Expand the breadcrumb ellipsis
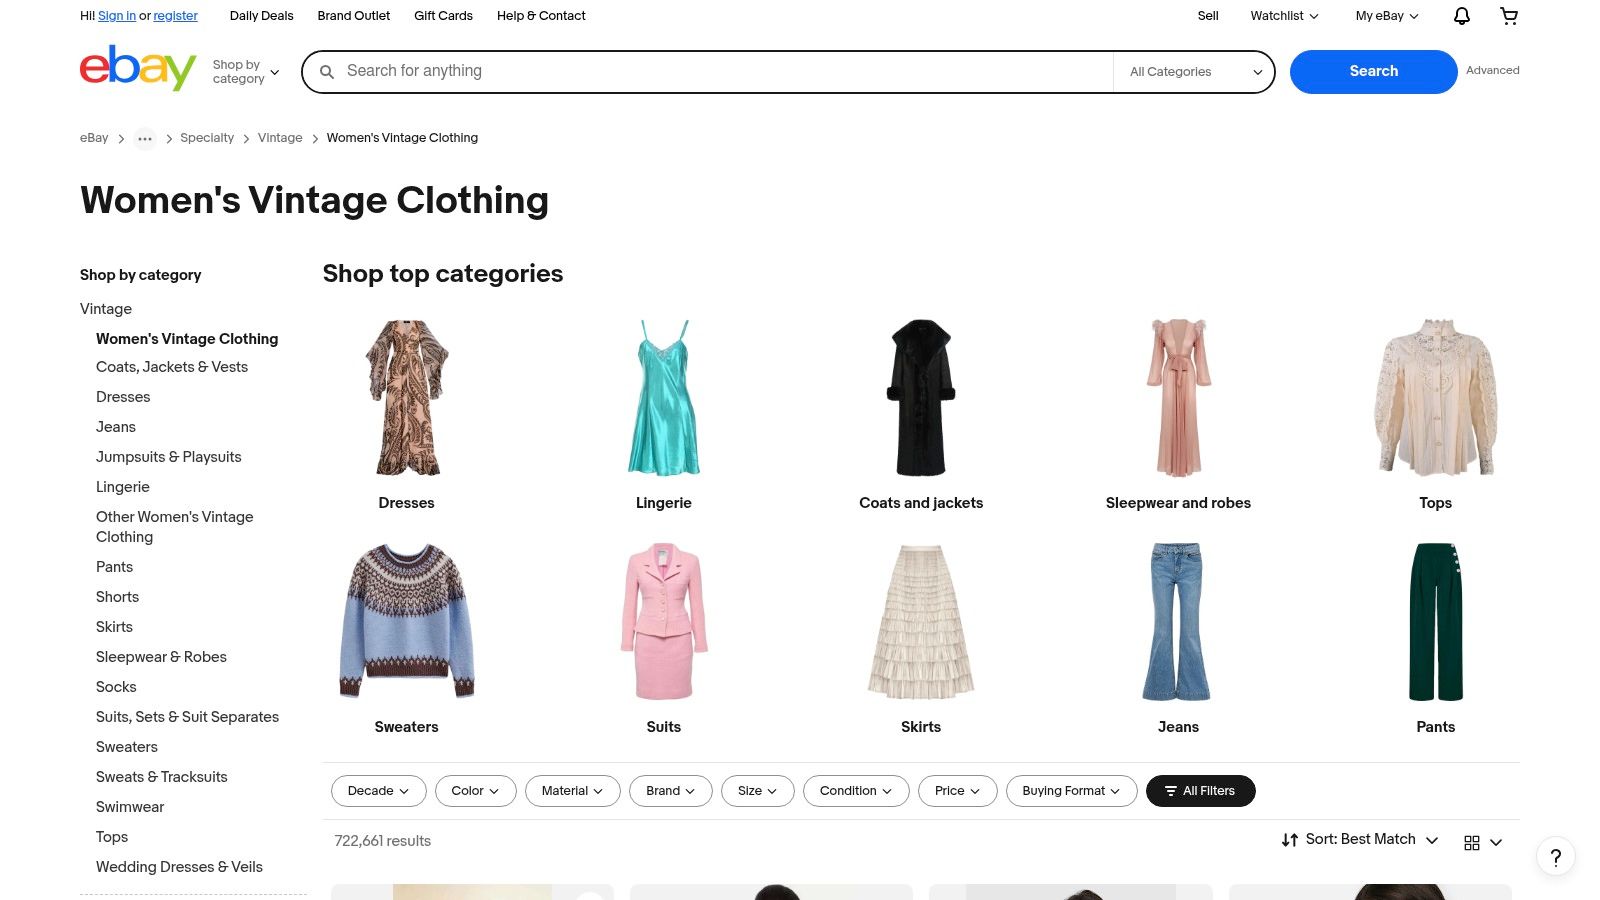The image size is (1600, 900). pyautogui.click(x=144, y=138)
